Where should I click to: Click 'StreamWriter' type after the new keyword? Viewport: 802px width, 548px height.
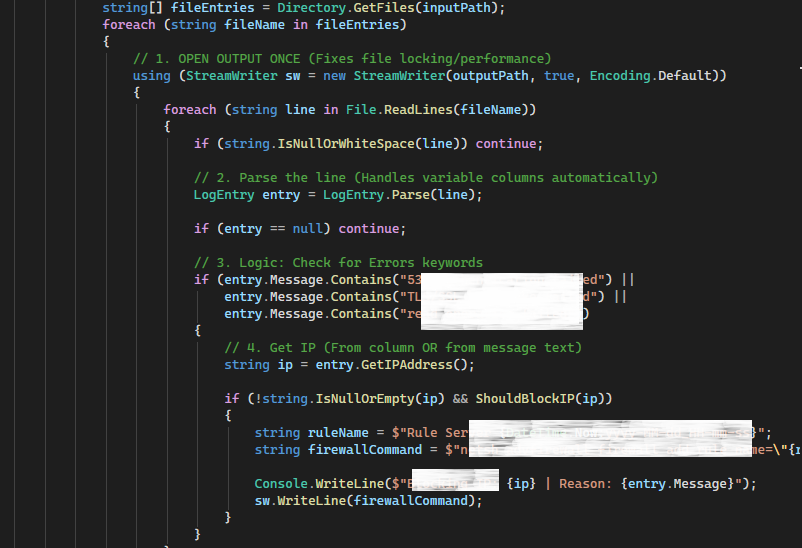[399, 76]
